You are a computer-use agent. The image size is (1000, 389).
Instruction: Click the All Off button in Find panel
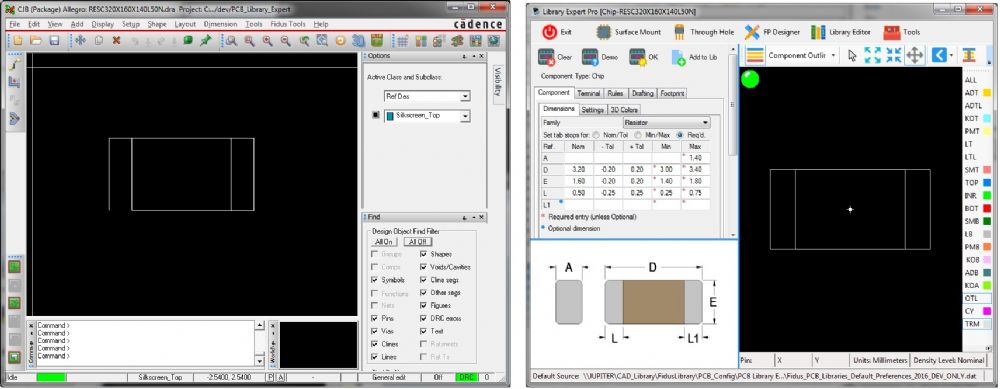click(x=418, y=242)
